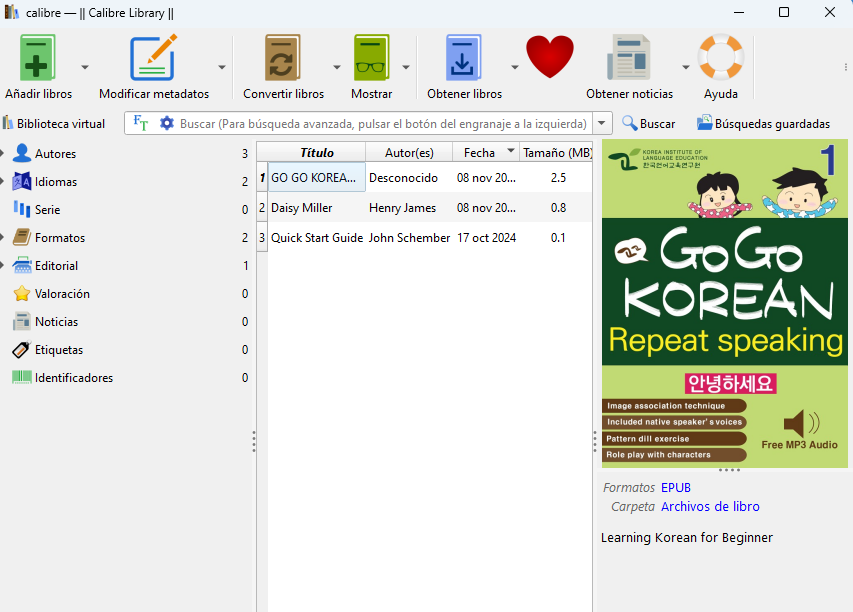853x612 pixels.
Task: Click the red heart donate icon
Action: [x=550, y=57]
